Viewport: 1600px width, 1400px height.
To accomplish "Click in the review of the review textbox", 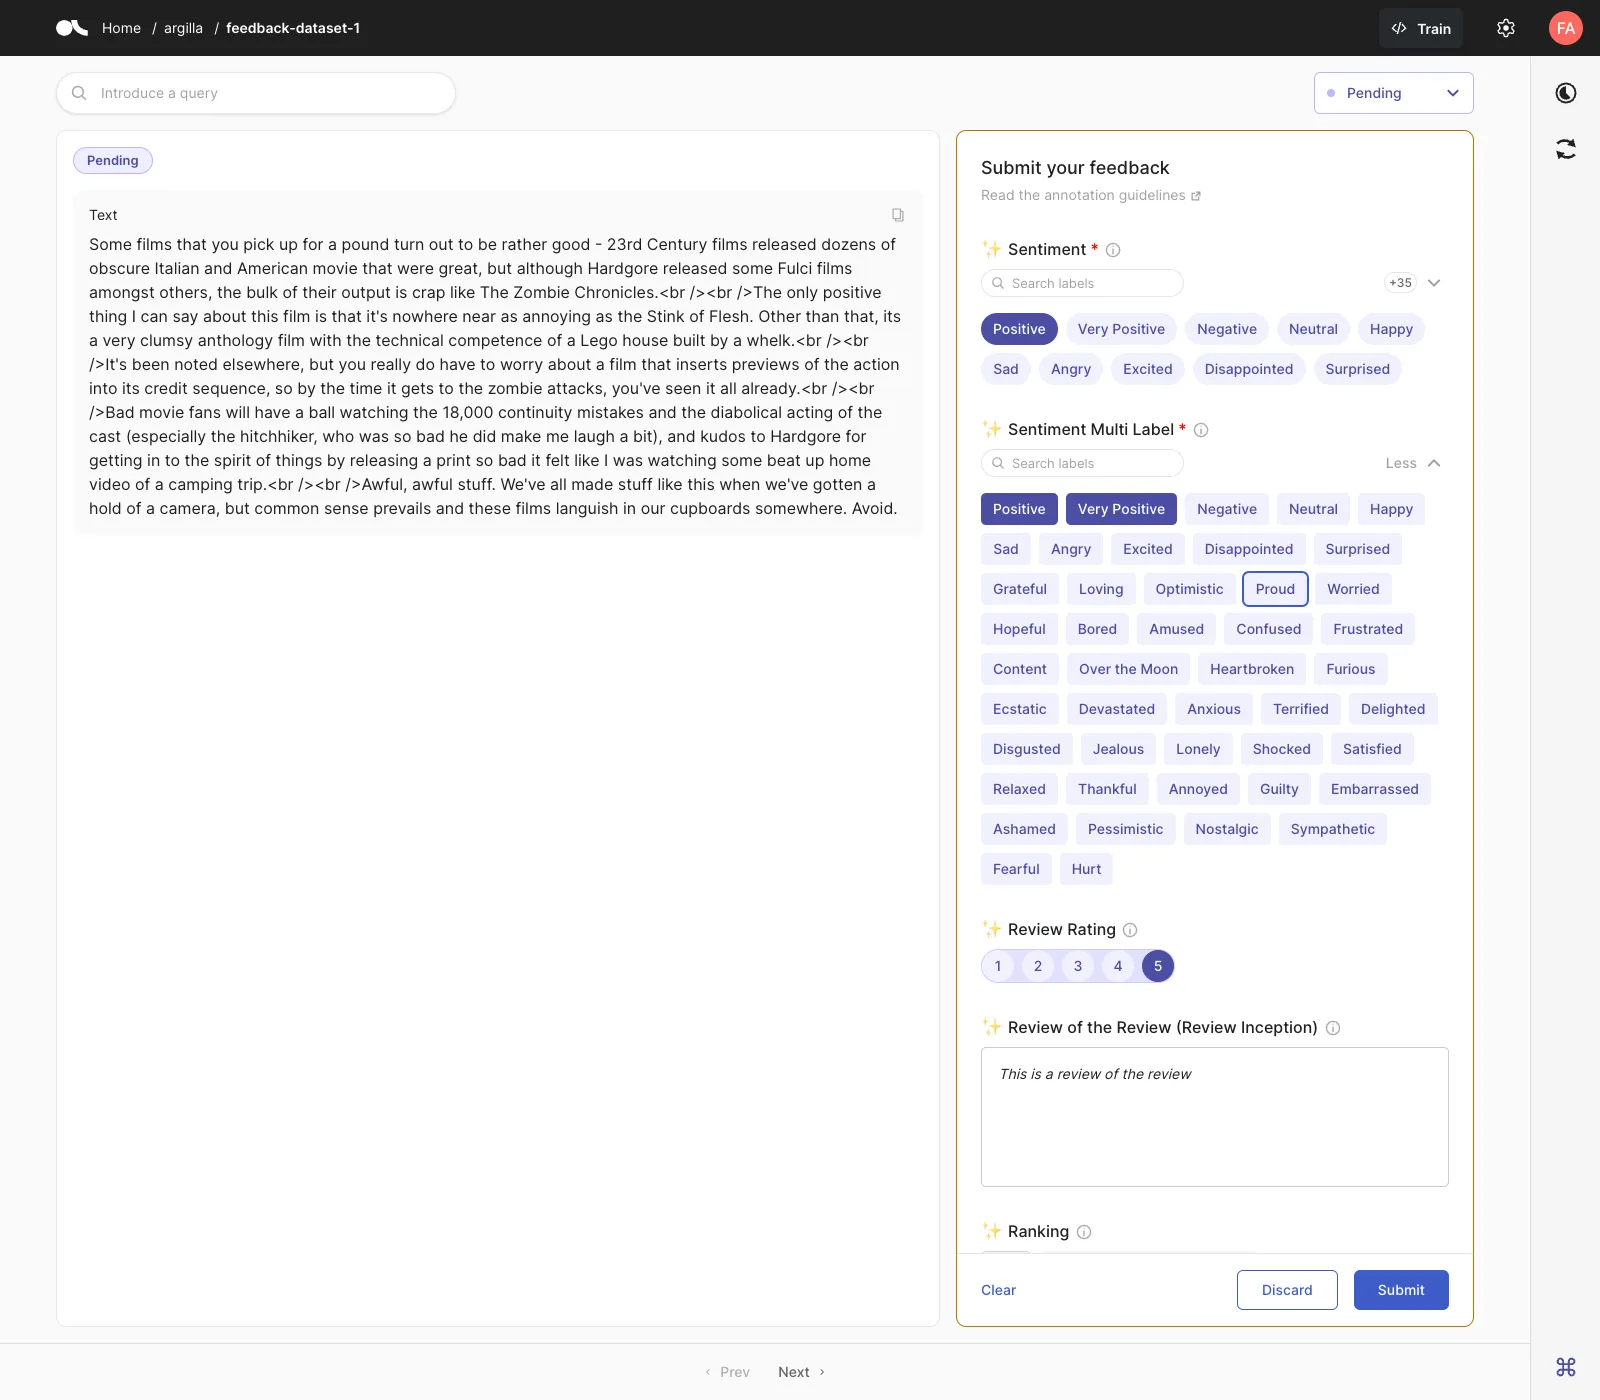I will 1214,1117.
